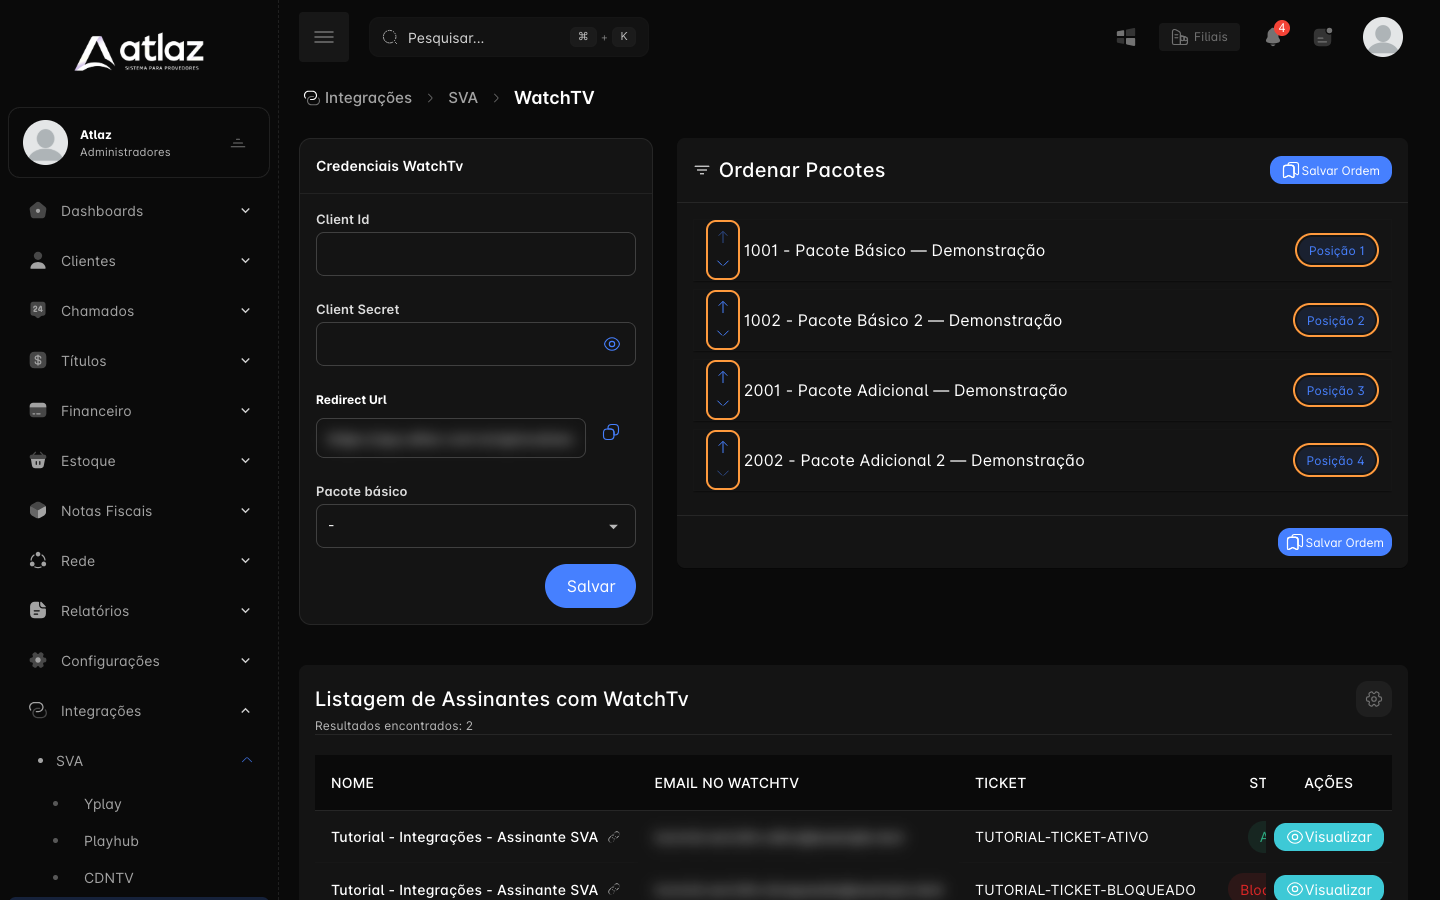
Task: Open the Pacote básico dropdown
Action: pos(476,526)
